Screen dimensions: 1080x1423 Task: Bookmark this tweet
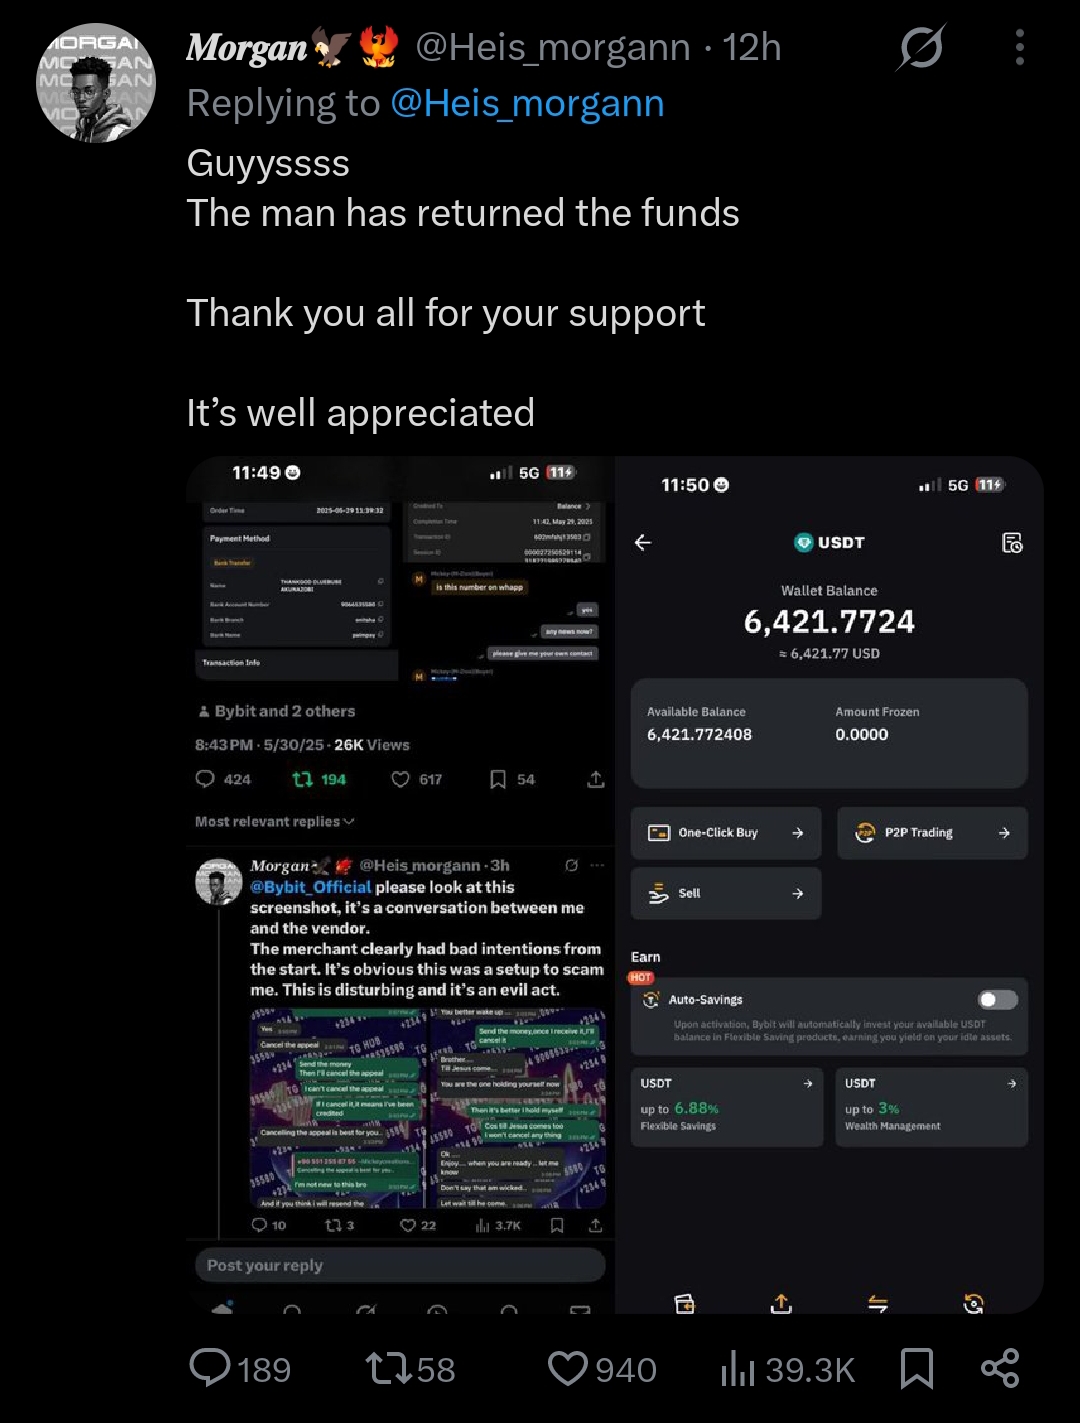coord(916,1368)
